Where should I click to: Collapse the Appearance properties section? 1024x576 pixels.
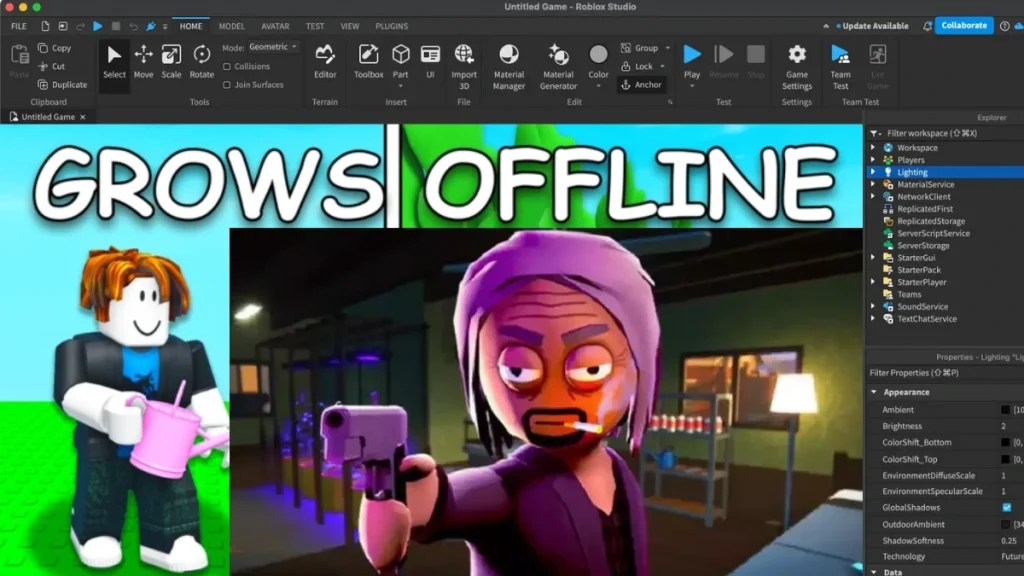coord(874,392)
